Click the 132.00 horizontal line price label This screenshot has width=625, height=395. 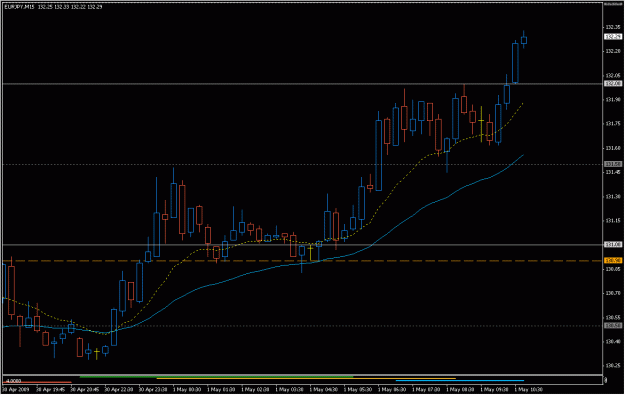pos(613,84)
